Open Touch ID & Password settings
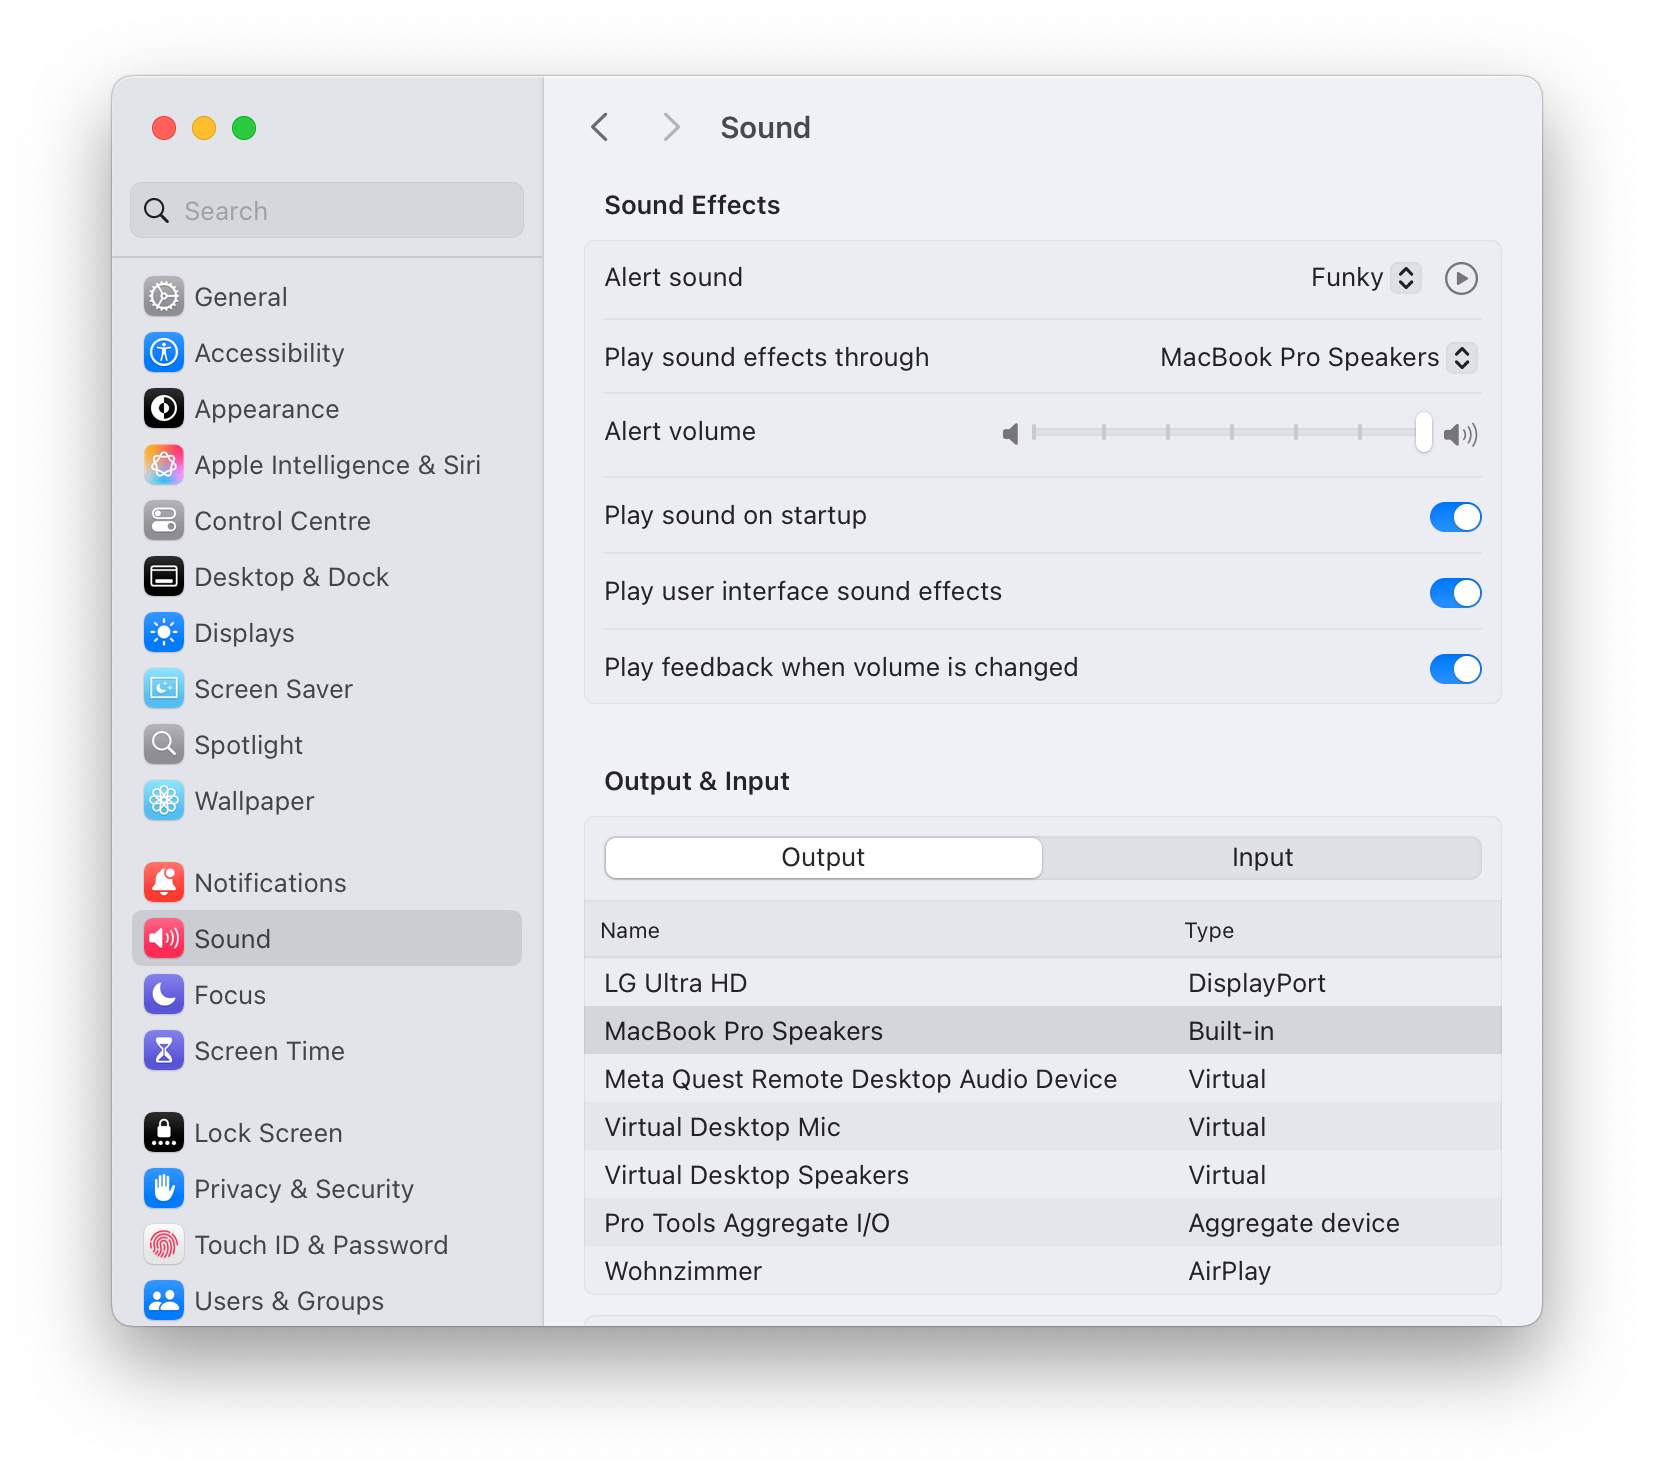The width and height of the screenshot is (1654, 1474). coord(163,1244)
